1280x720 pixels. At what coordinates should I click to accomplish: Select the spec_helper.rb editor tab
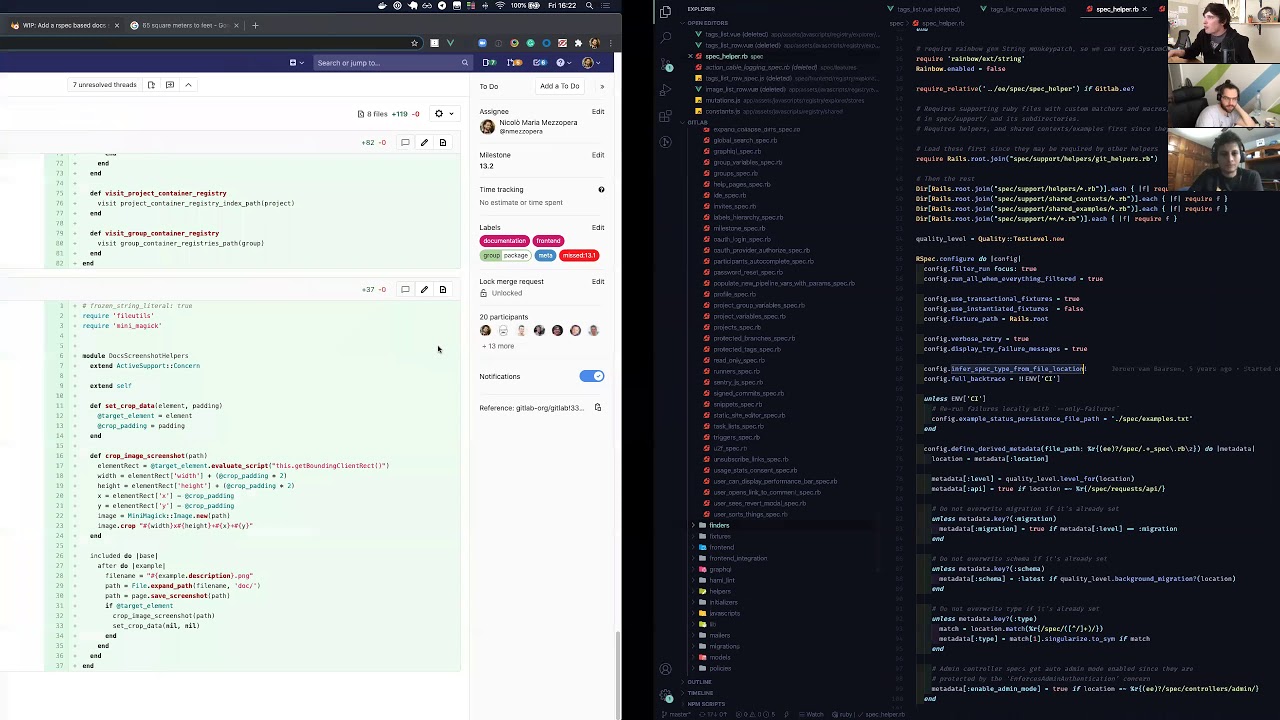(x=1116, y=9)
